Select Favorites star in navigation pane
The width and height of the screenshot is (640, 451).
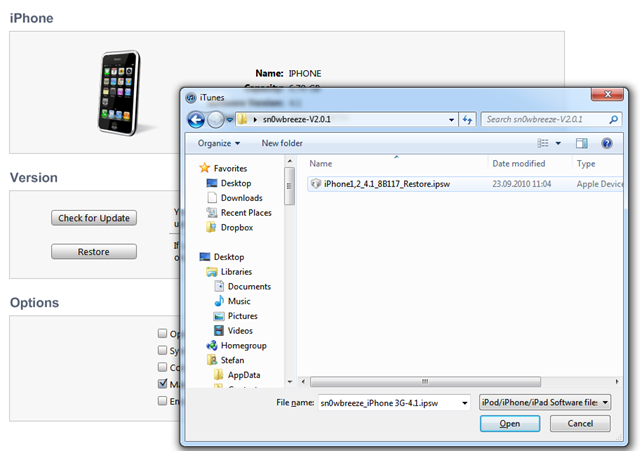[204, 168]
